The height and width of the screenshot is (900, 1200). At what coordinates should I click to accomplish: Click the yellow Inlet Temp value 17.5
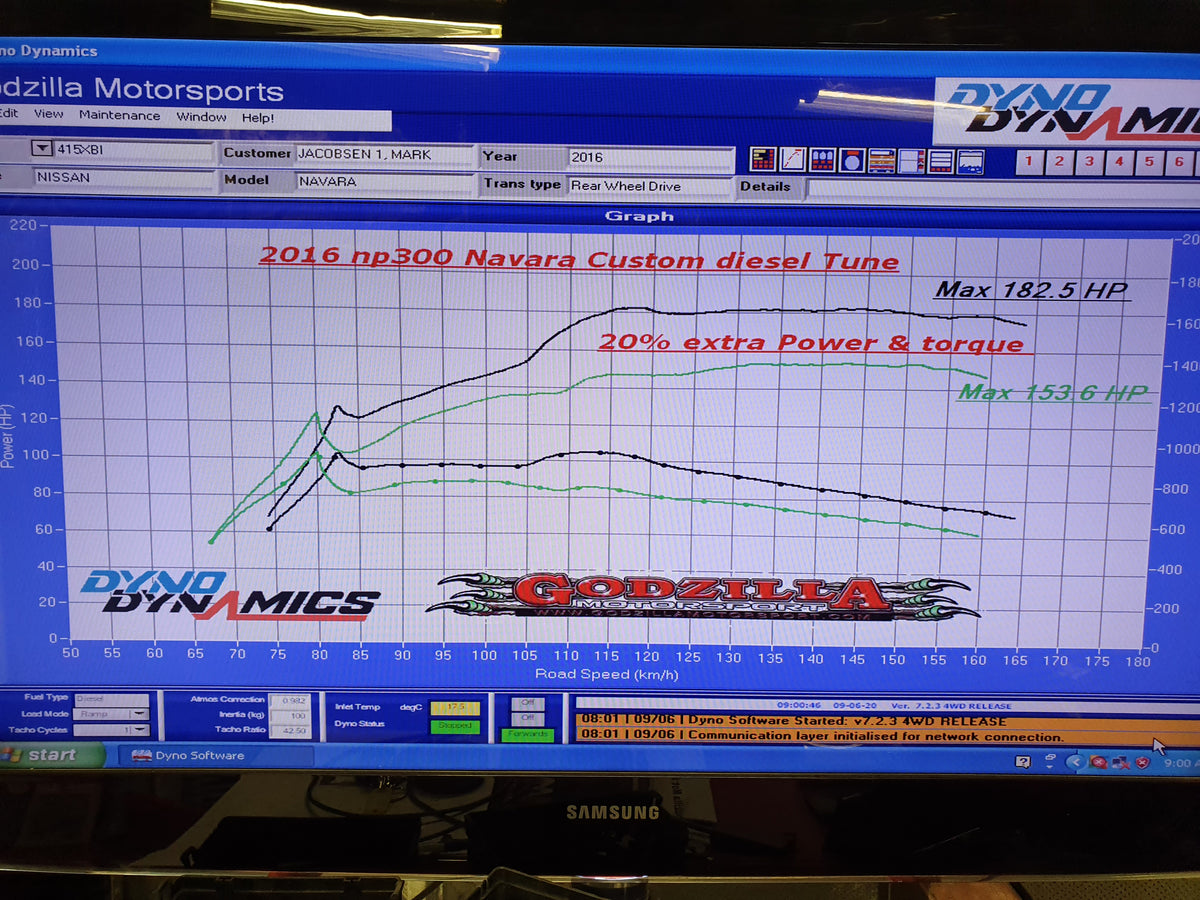coord(455,707)
